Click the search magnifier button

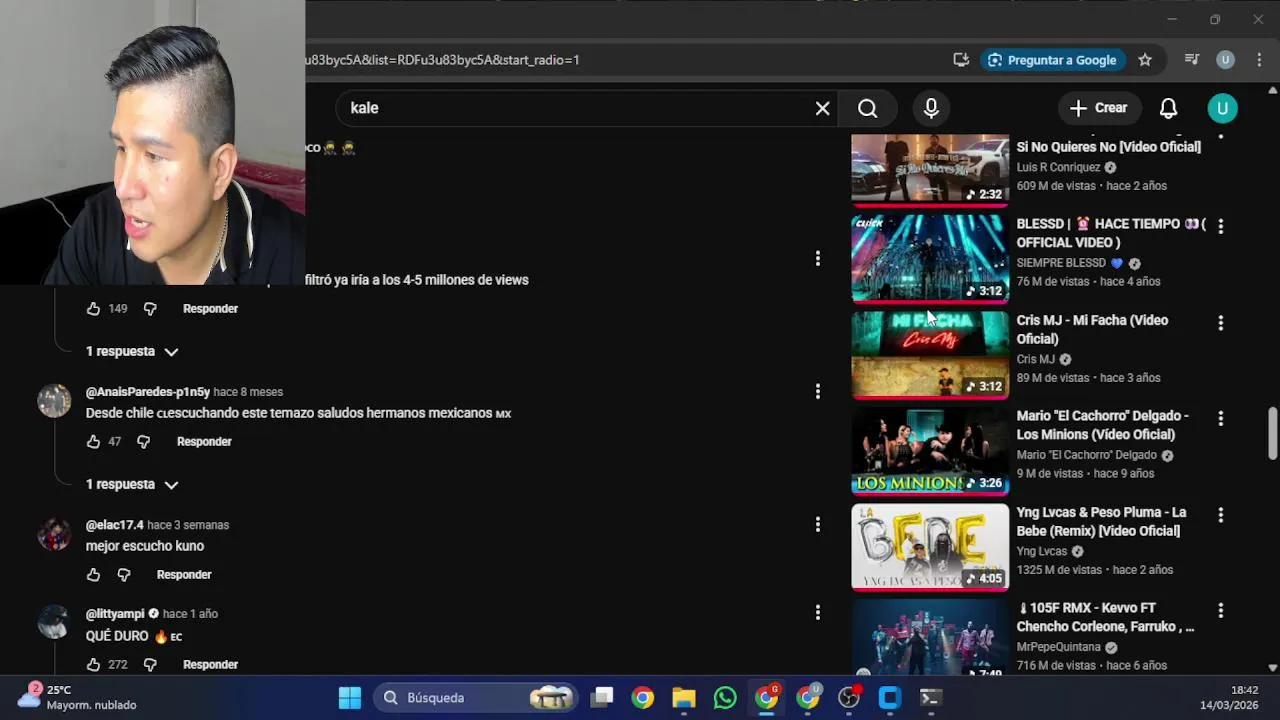click(x=867, y=108)
